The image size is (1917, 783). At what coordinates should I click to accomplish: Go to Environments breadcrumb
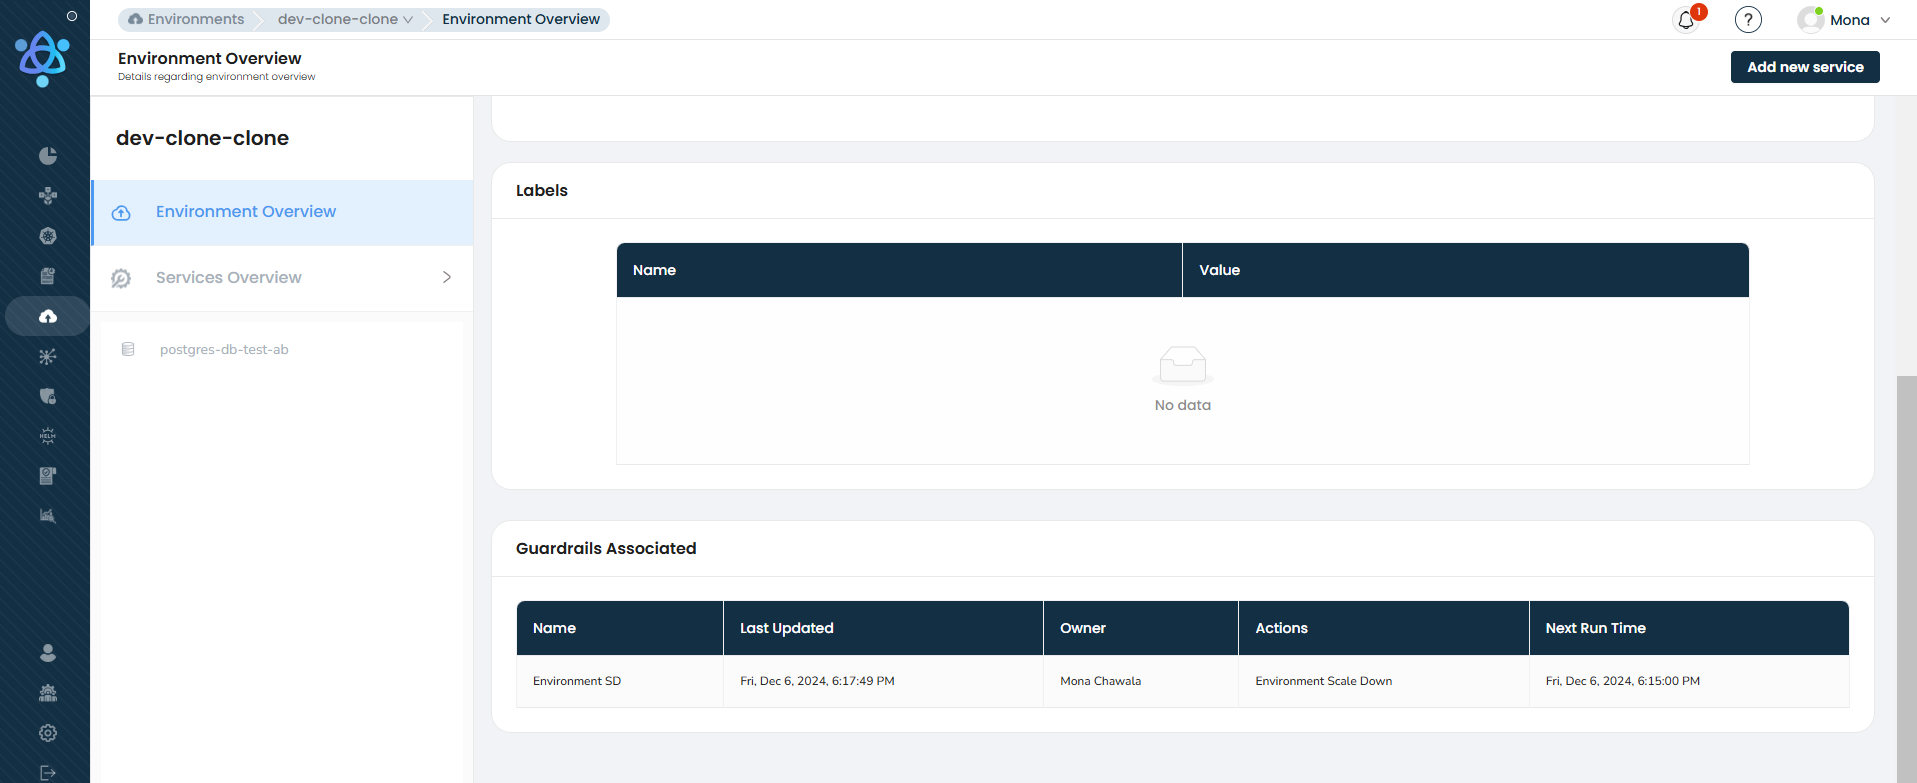pyautogui.click(x=186, y=19)
